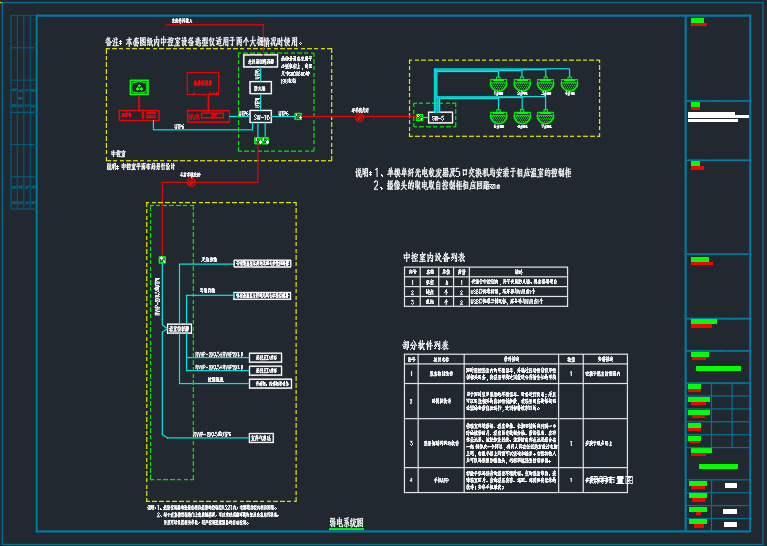Click the top-left green dome camera symbol
Screen dimensions: 767x546
496,86
